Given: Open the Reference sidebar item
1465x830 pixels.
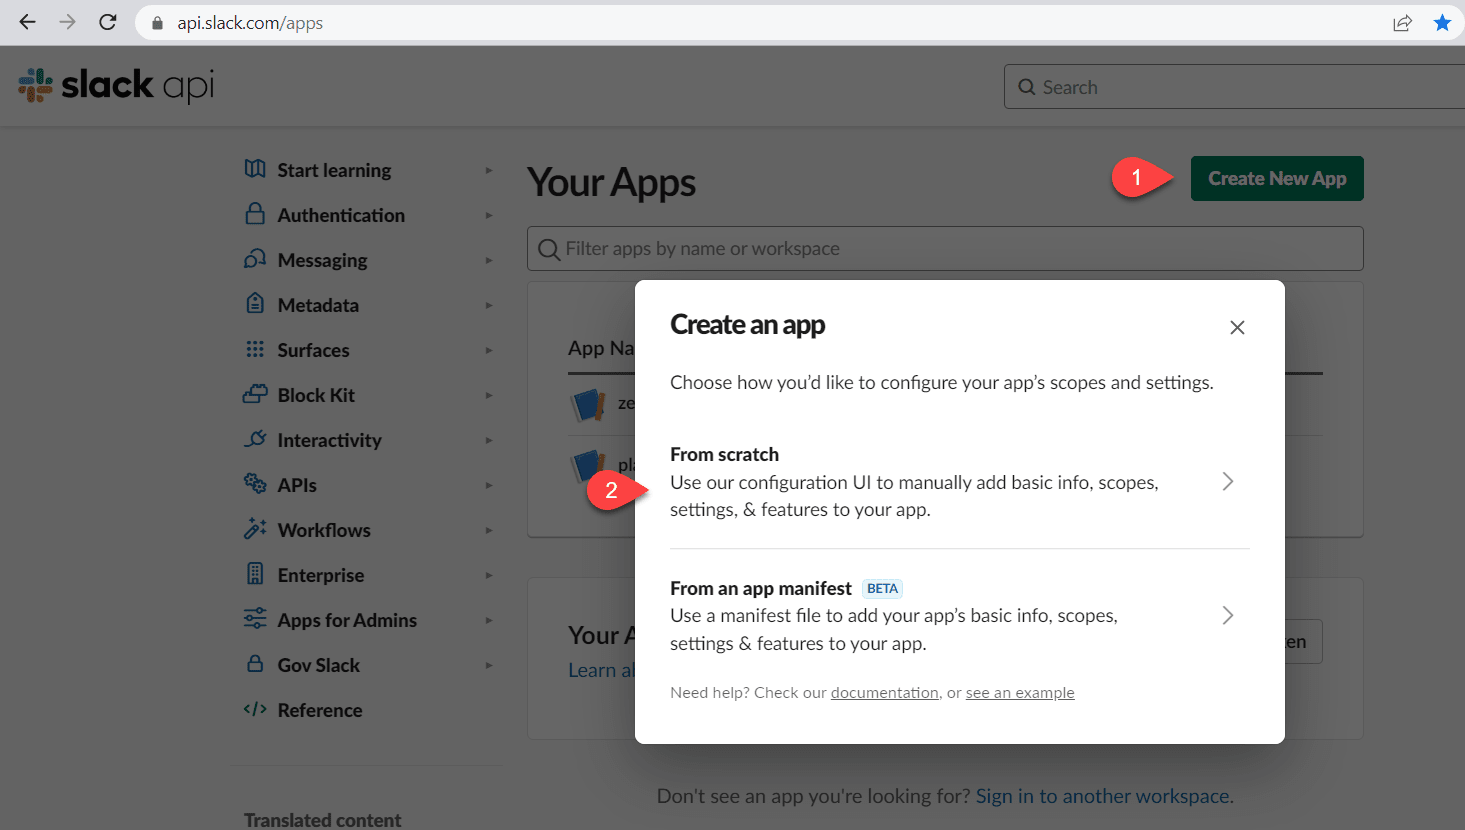Looking at the screenshot, I should [x=319, y=709].
